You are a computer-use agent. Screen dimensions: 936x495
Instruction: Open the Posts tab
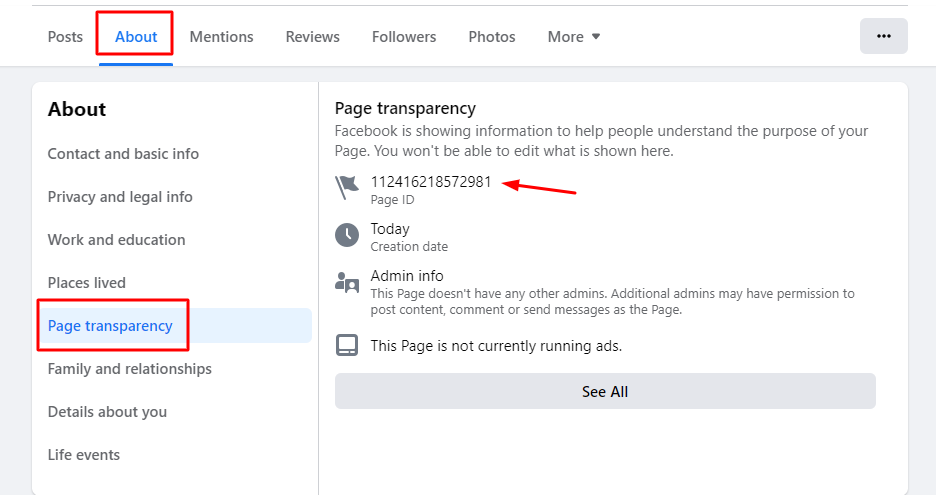tap(65, 36)
